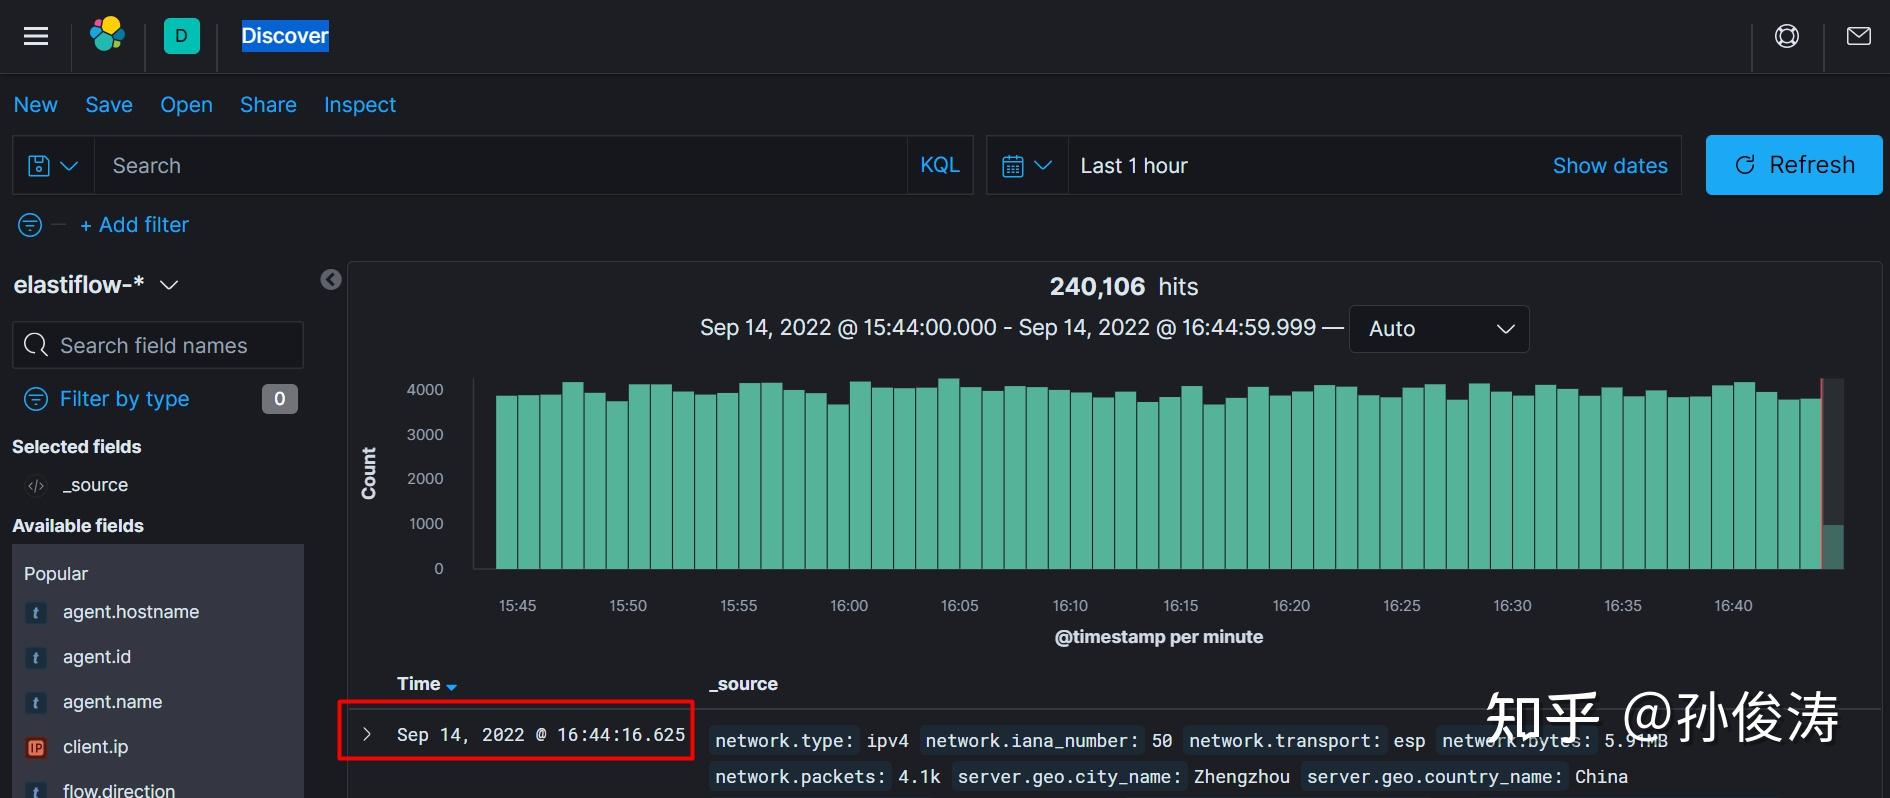Open the saved queries dropdown

pyautogui.click(x=53, y=166)
